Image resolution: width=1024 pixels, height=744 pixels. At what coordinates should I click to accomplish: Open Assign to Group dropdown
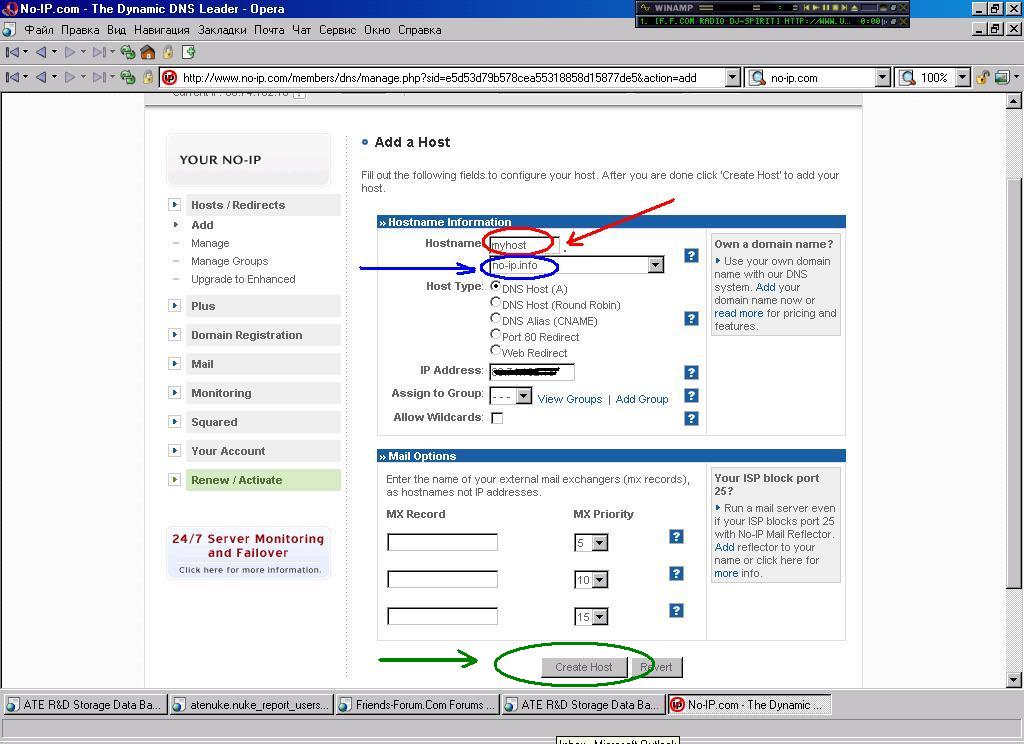524,396
